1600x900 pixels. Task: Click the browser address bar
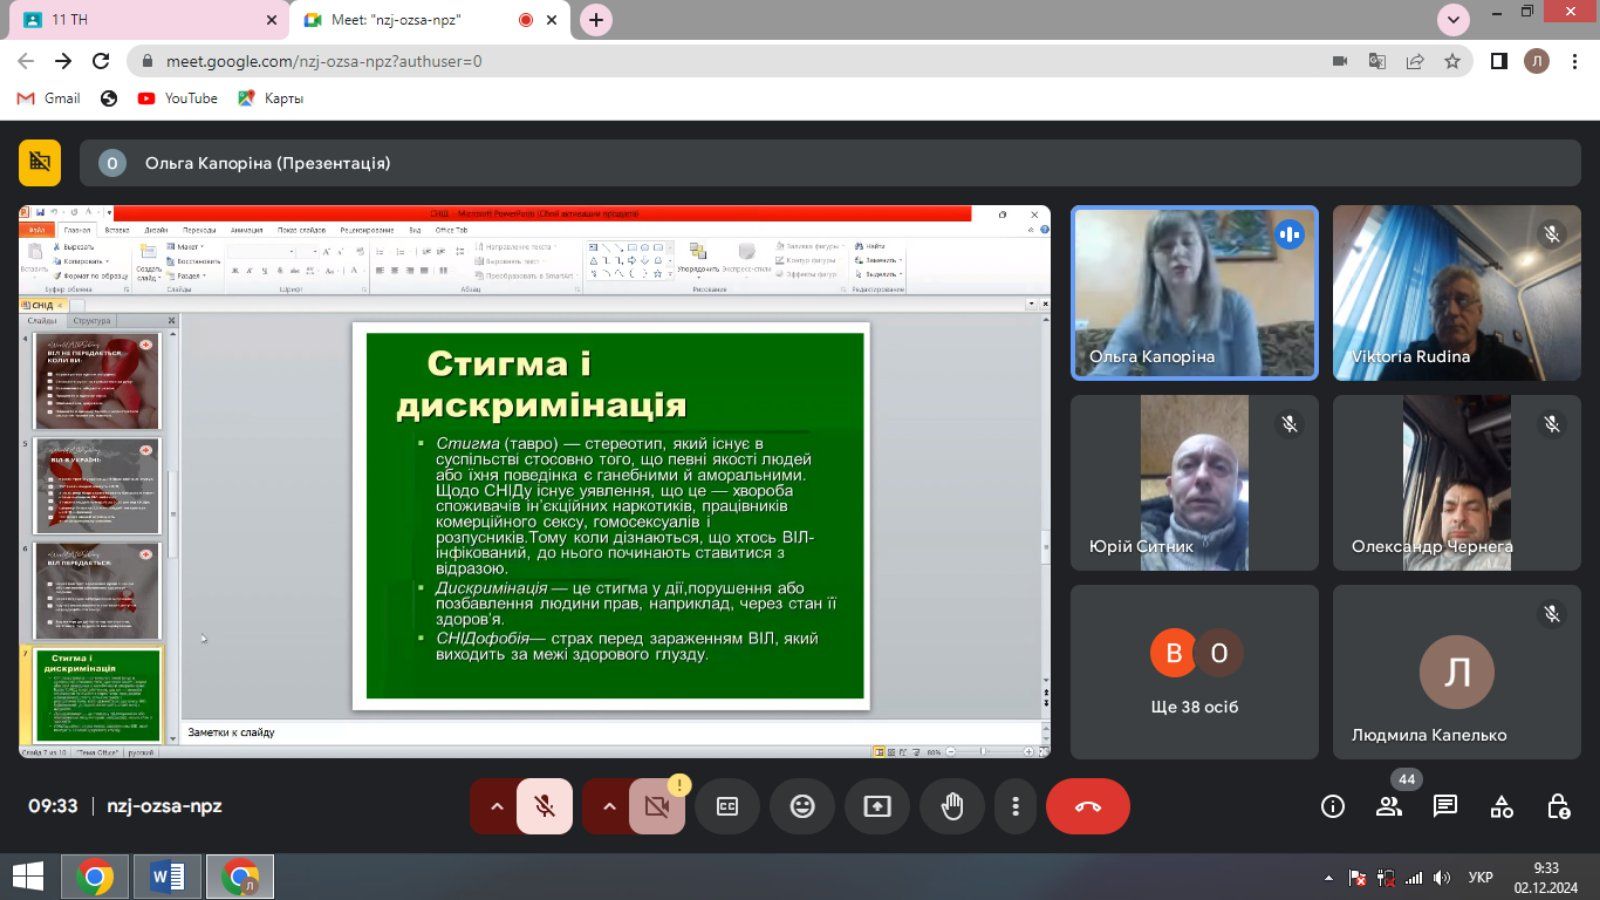700,61
